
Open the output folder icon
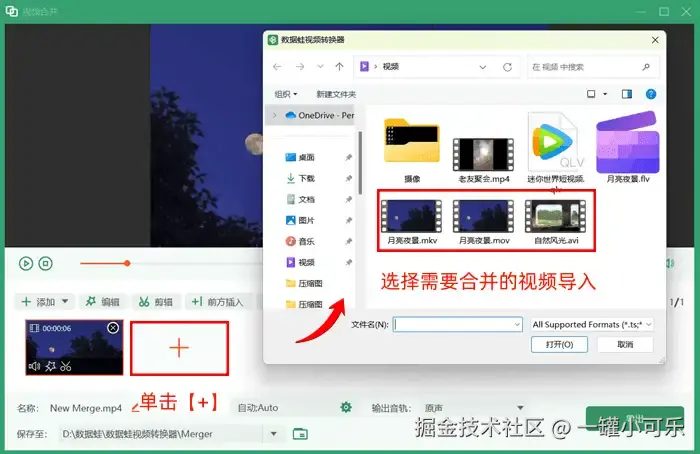[x=300, y=433]
